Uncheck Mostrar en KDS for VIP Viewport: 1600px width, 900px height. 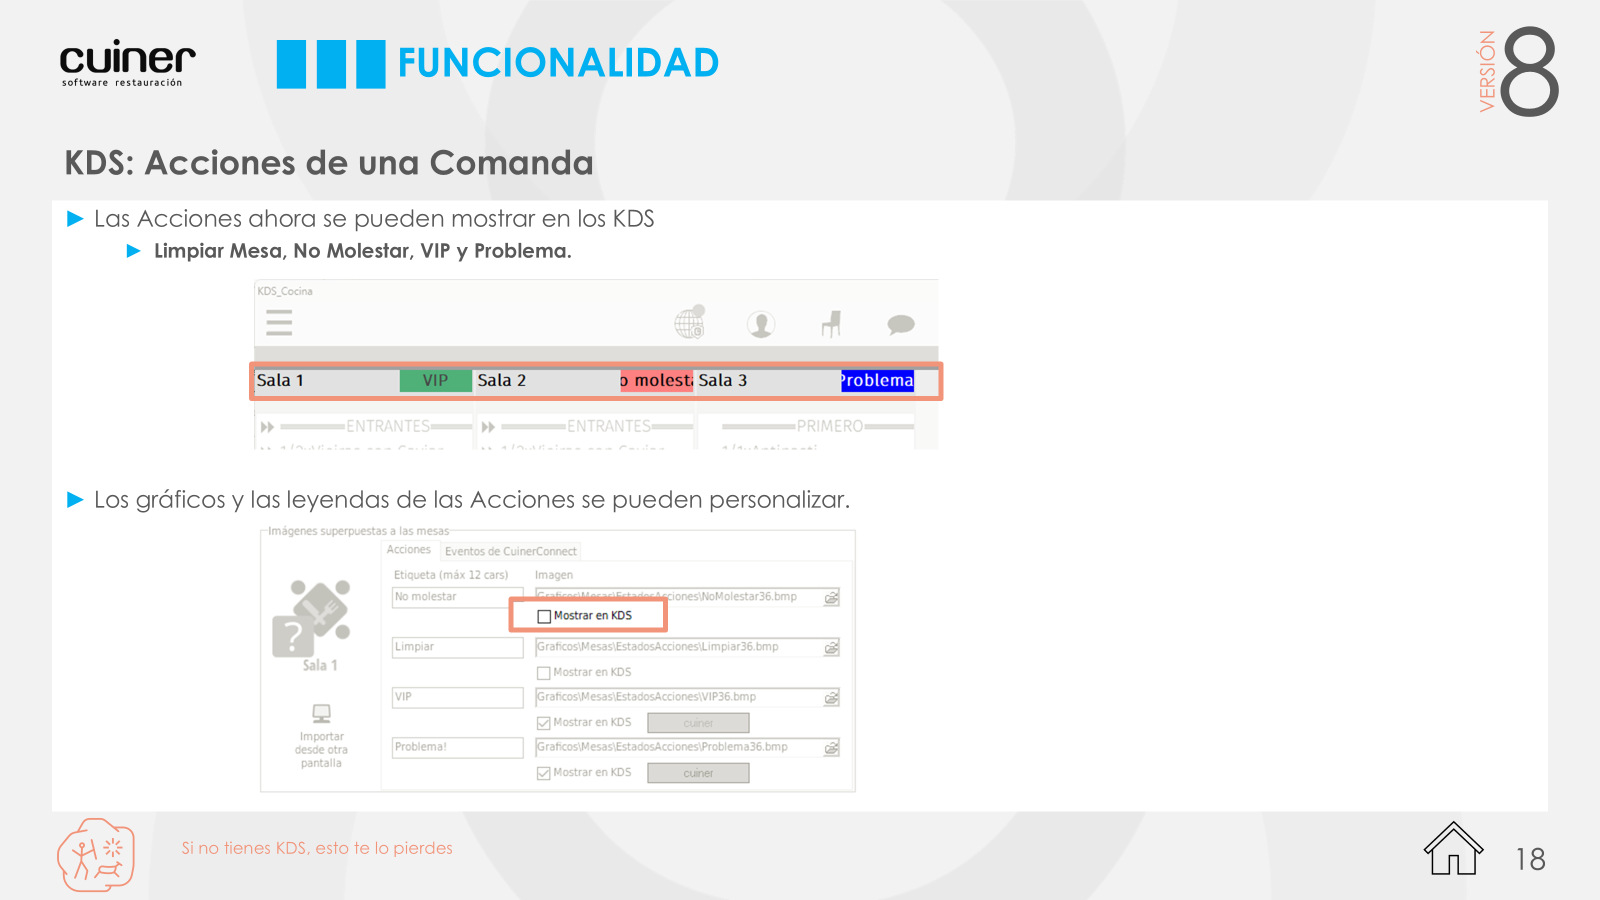544,723
